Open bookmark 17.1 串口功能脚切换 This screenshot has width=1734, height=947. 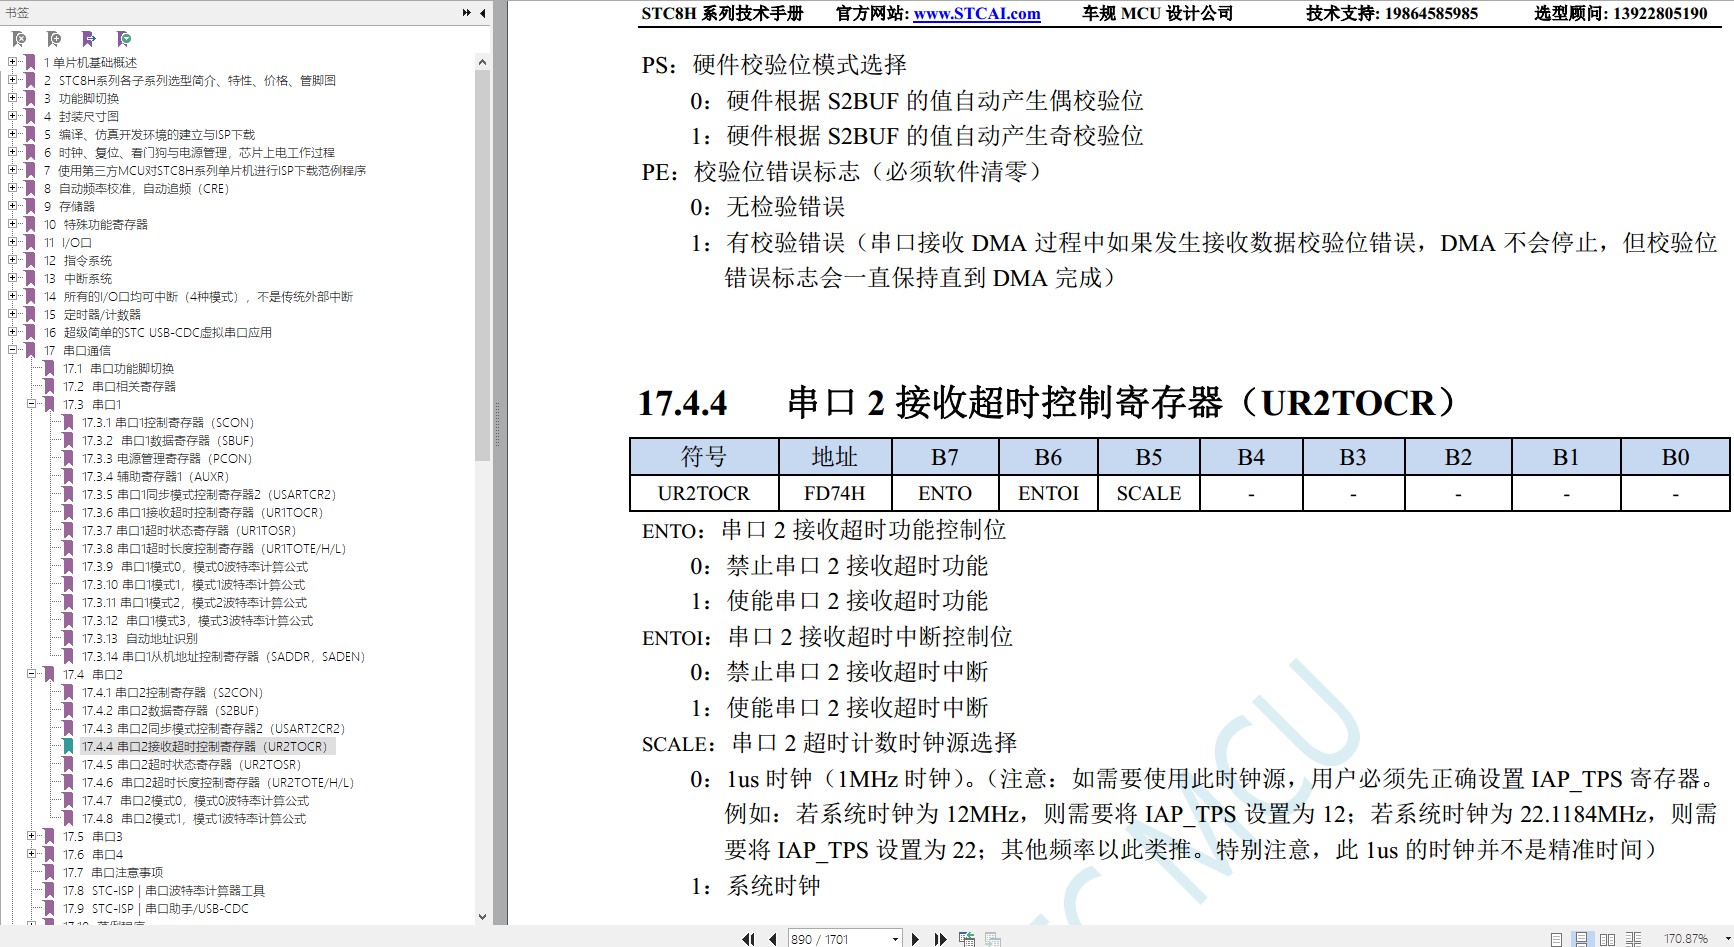click(119, 368)
